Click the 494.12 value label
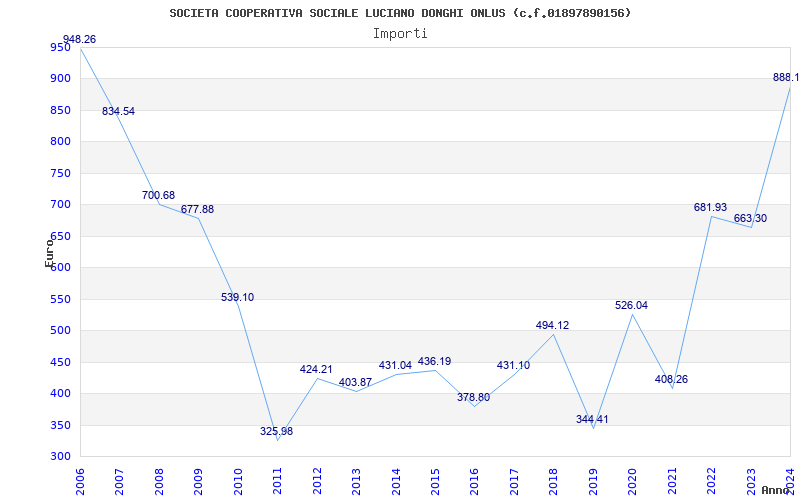 pos(553,325)
